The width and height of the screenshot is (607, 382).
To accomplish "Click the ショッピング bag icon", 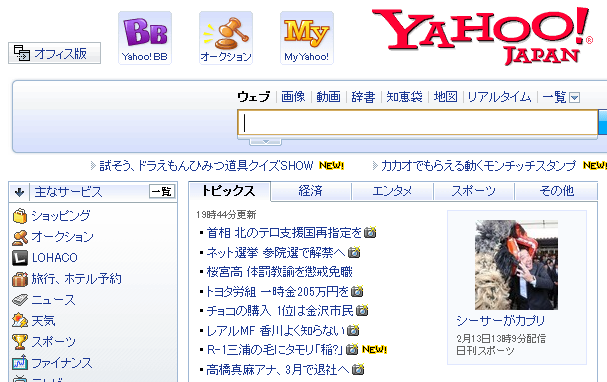I will click(x=20, y=216).
